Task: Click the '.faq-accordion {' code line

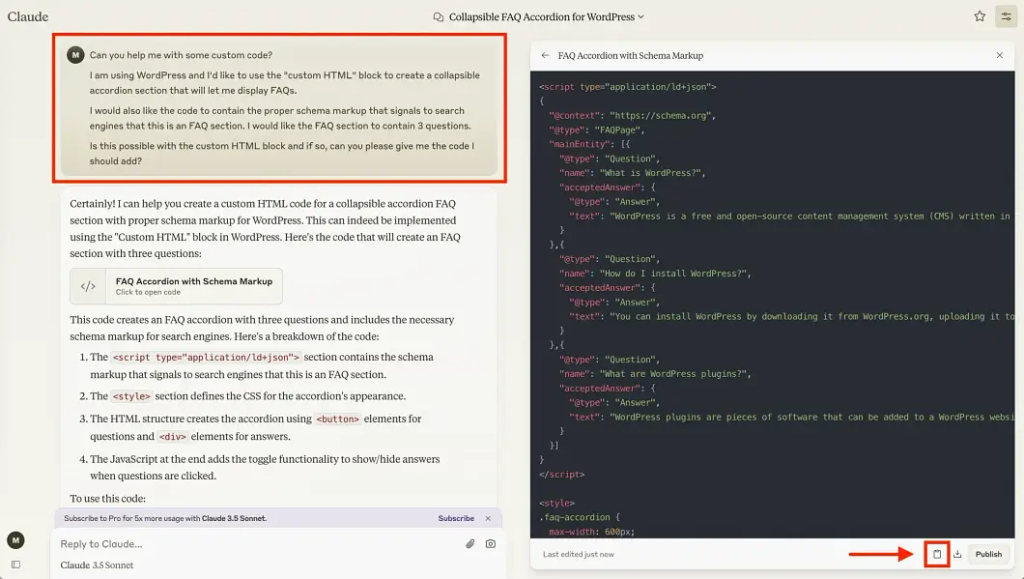Action: point(579,517)
